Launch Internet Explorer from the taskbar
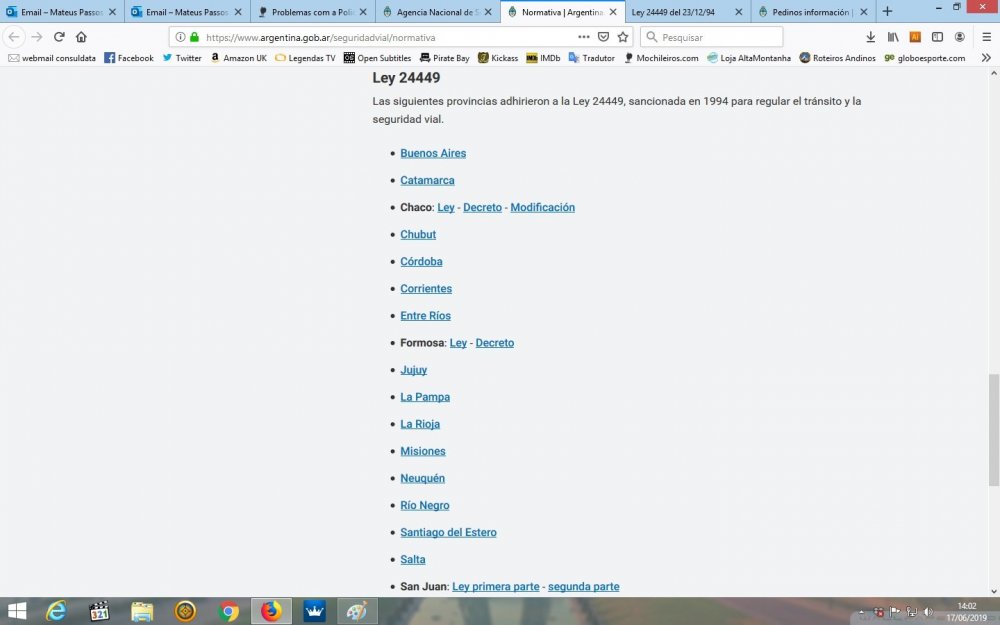Screen dimensions: 1000x625 coord(56,611)
